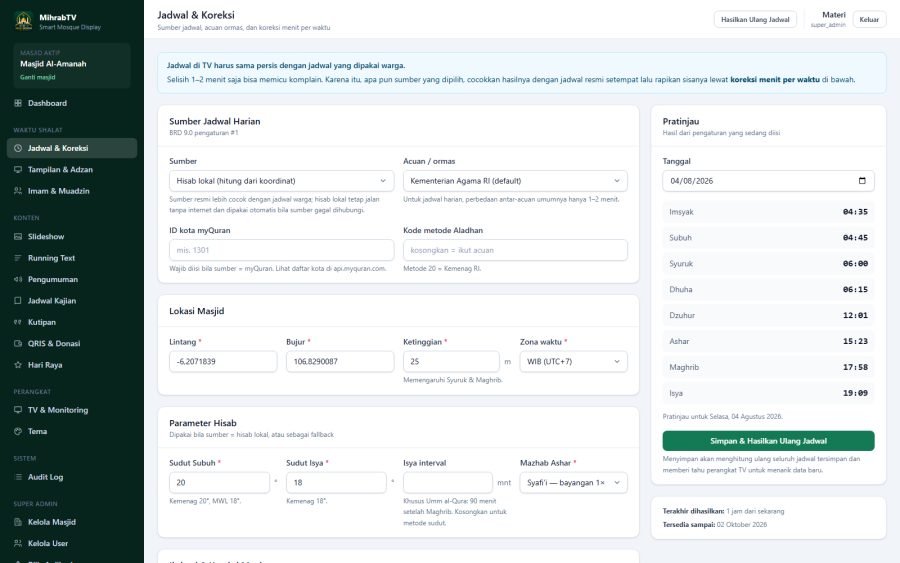Click the Syuruk 06:00 preview row

768,263
